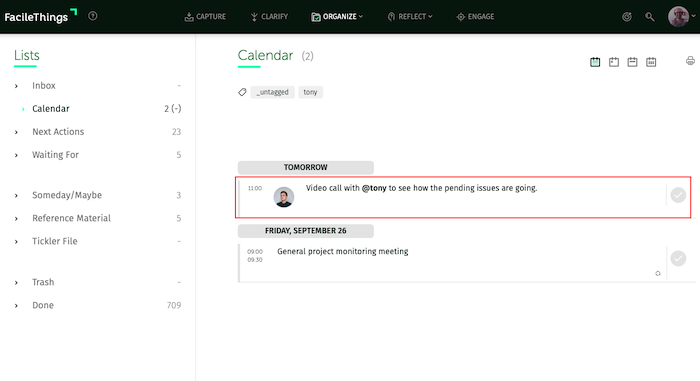
Task: Mark the project monitoring meeting as done
Action: click(x=678, y=259)
